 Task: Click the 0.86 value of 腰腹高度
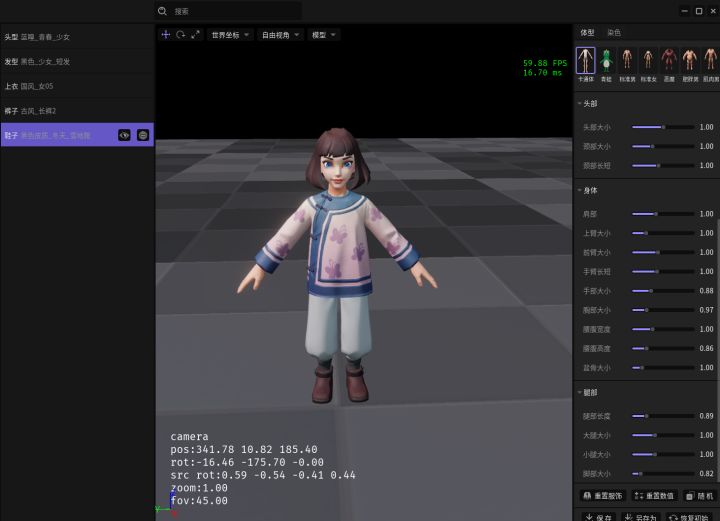coord(706,348)
